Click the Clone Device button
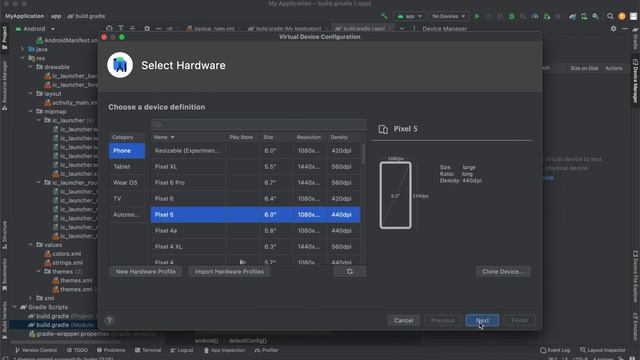Image resolution: width=640 pixels, height=360 pixels. point(503,271)
